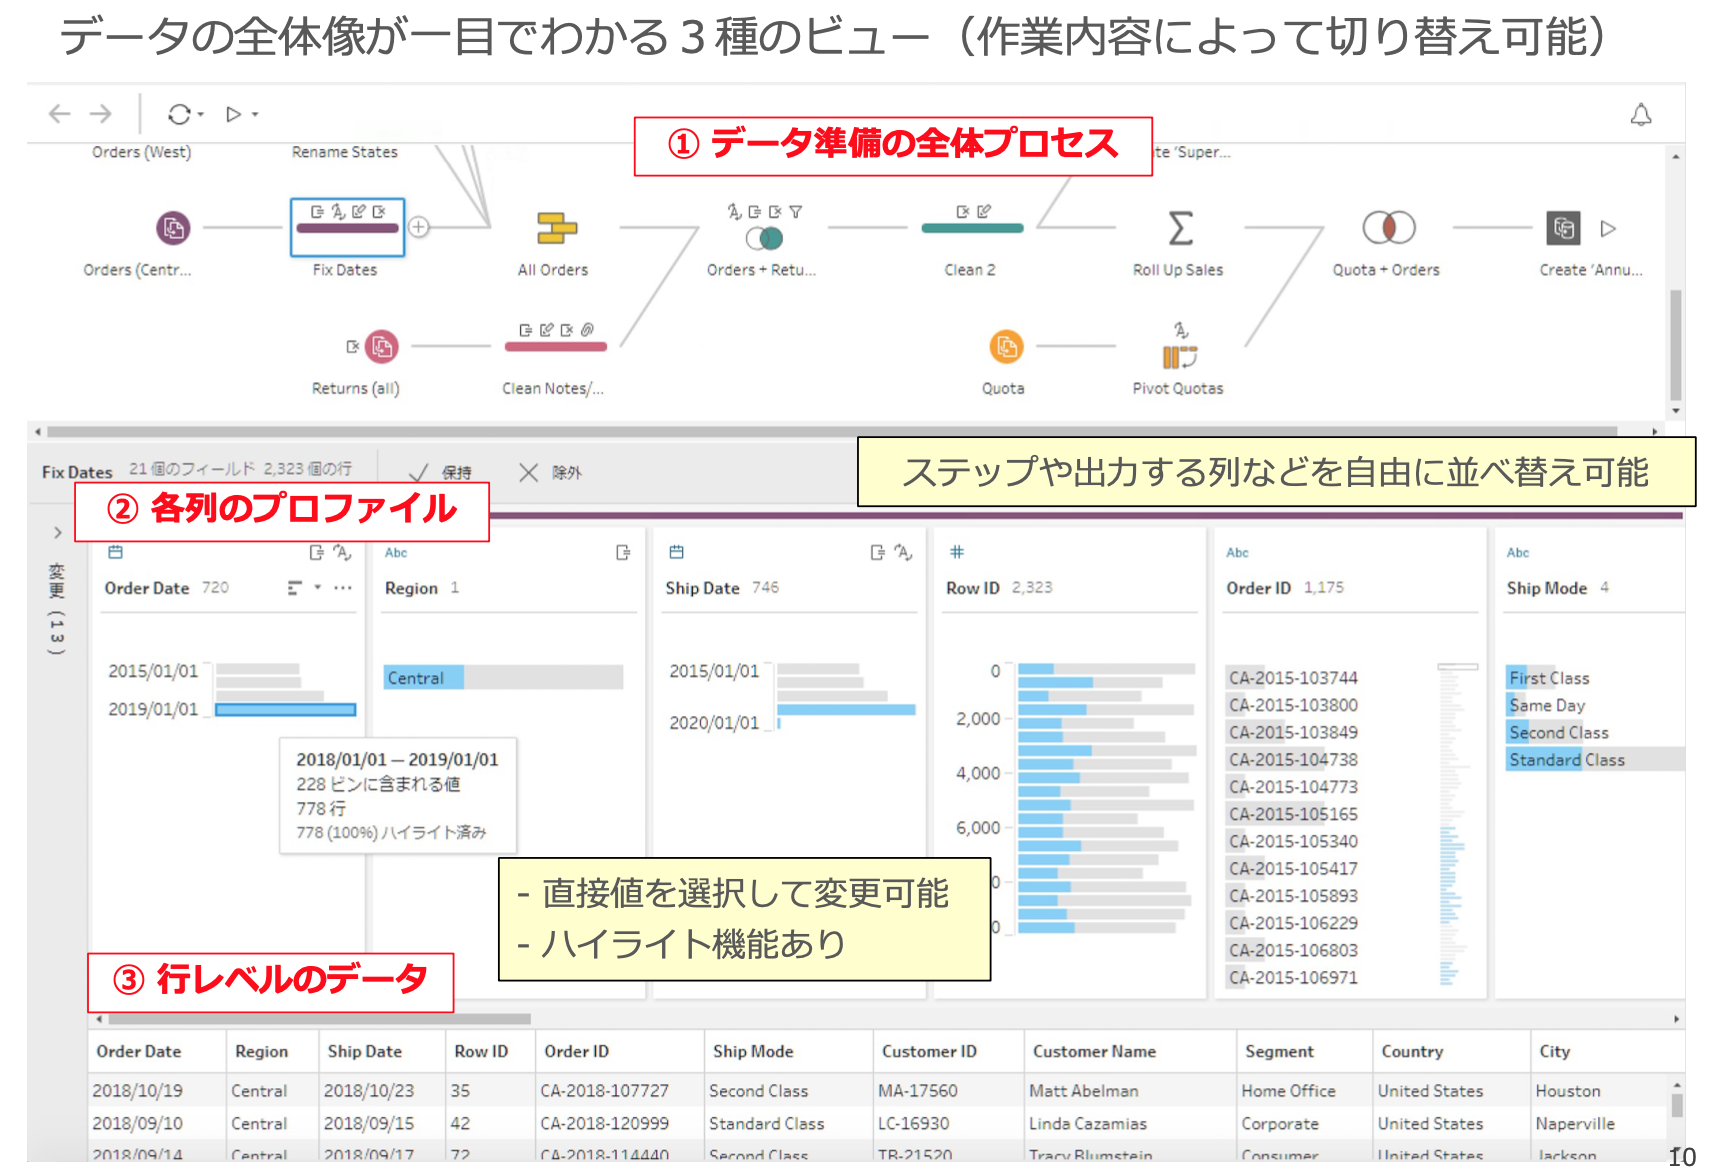Click the date type icon of Ship Date

[x=677, y=552]
